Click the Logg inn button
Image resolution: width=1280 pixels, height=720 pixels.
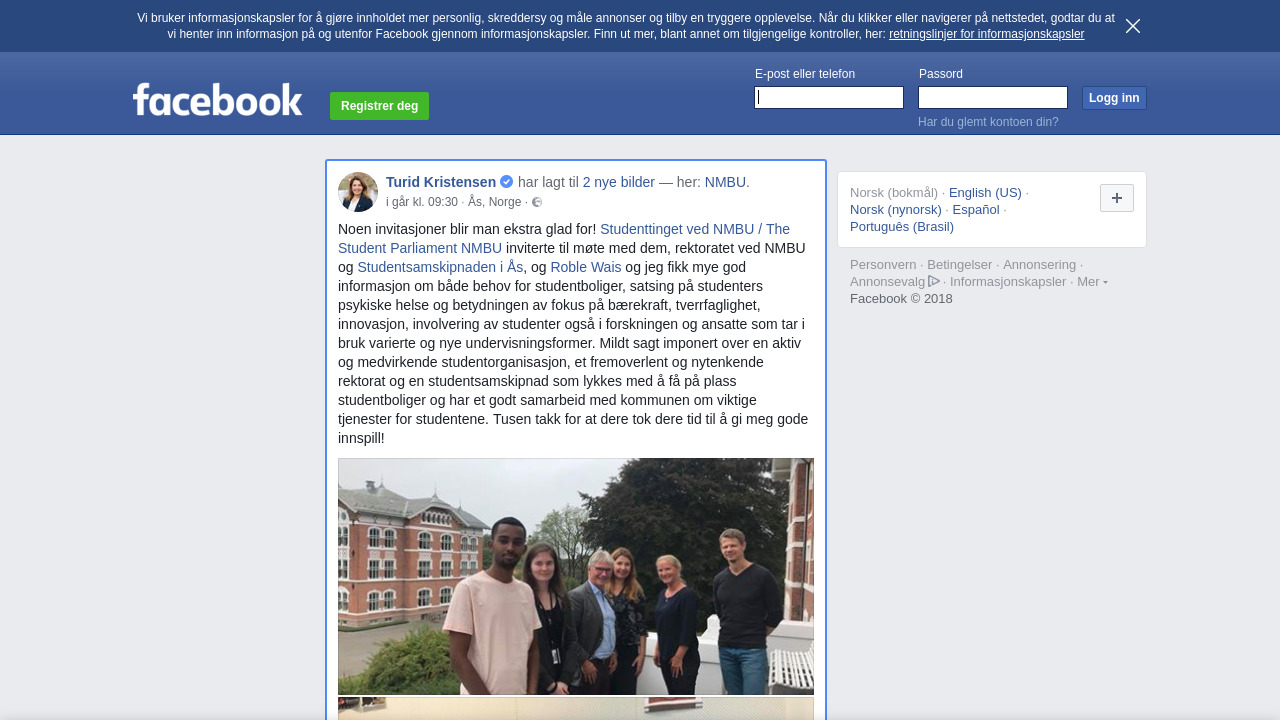(1114, 98)
